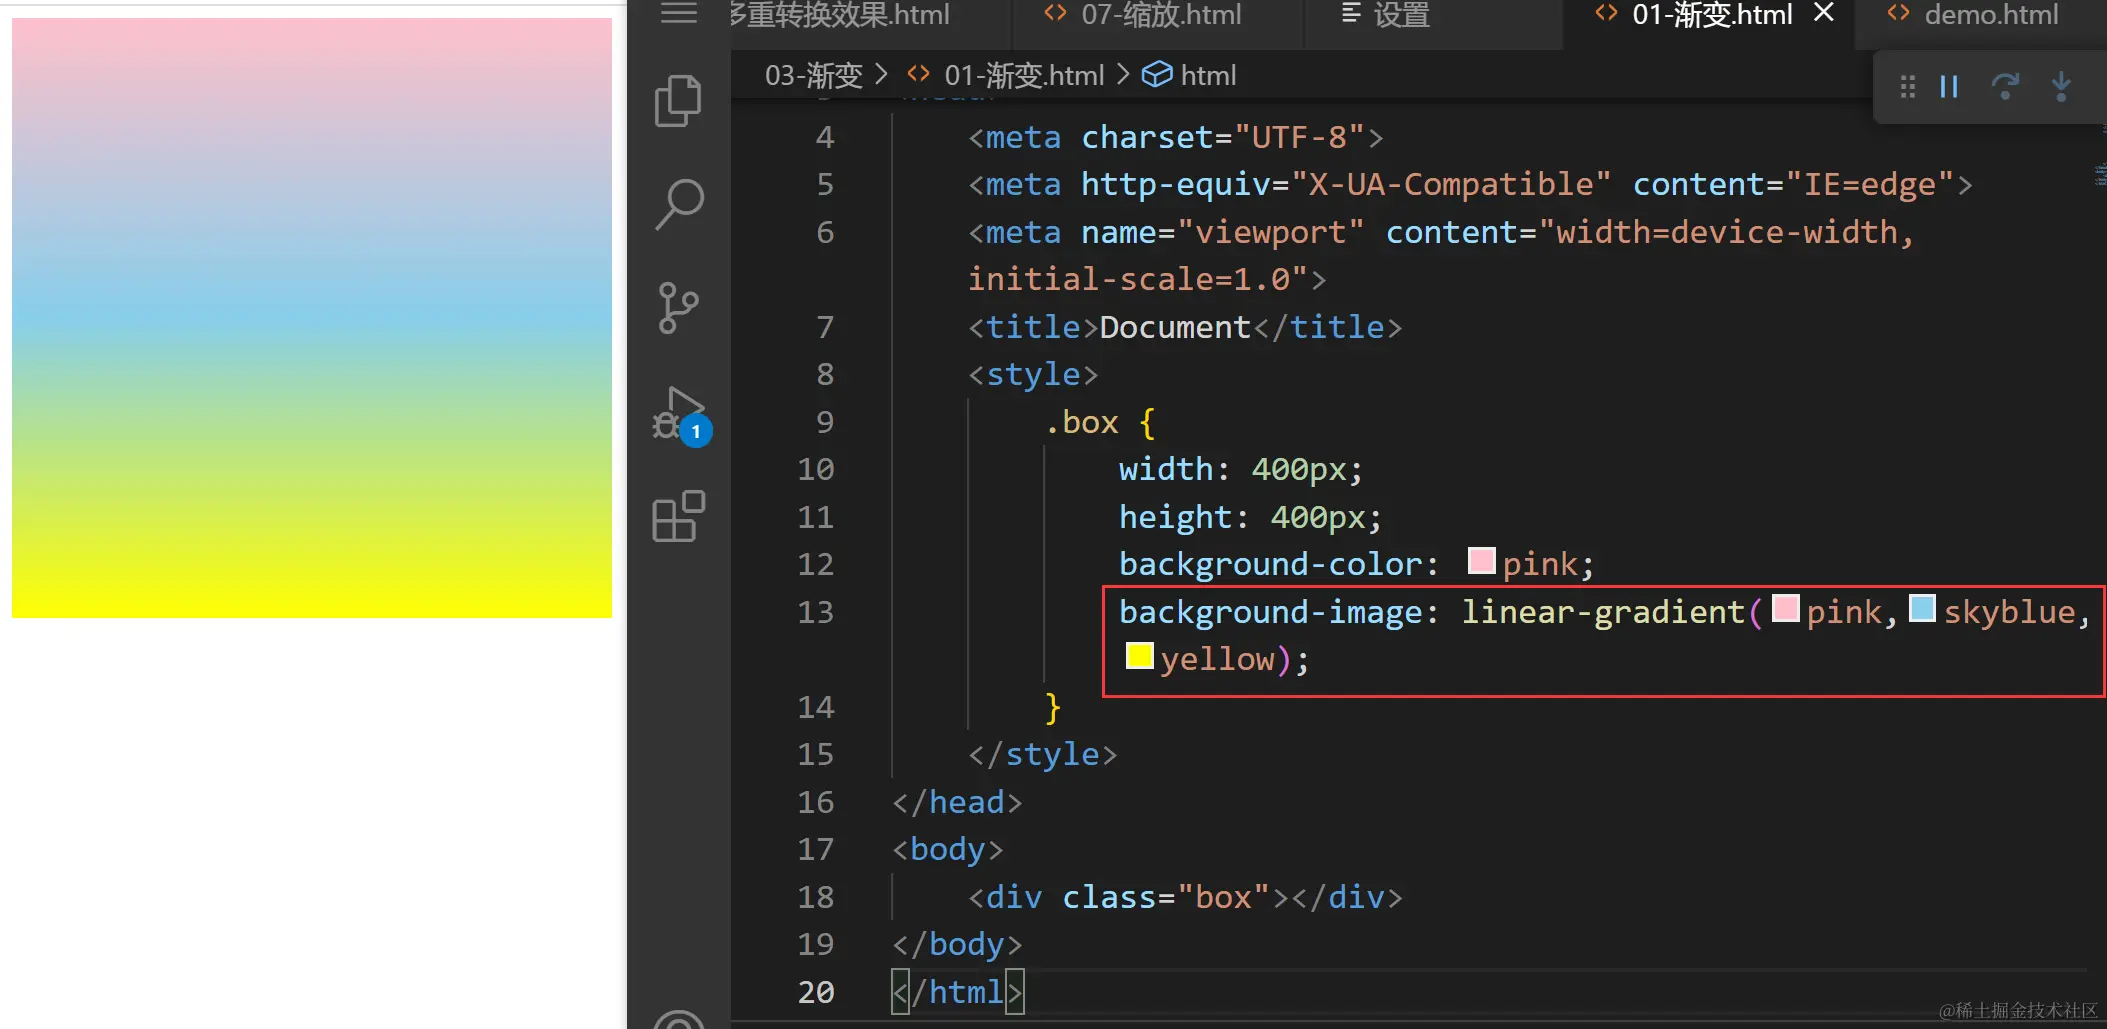The image size is (2107, 1029).
Task: Click the opening "<style>" tag on line 8
Action: click(x=1033, y=374)
